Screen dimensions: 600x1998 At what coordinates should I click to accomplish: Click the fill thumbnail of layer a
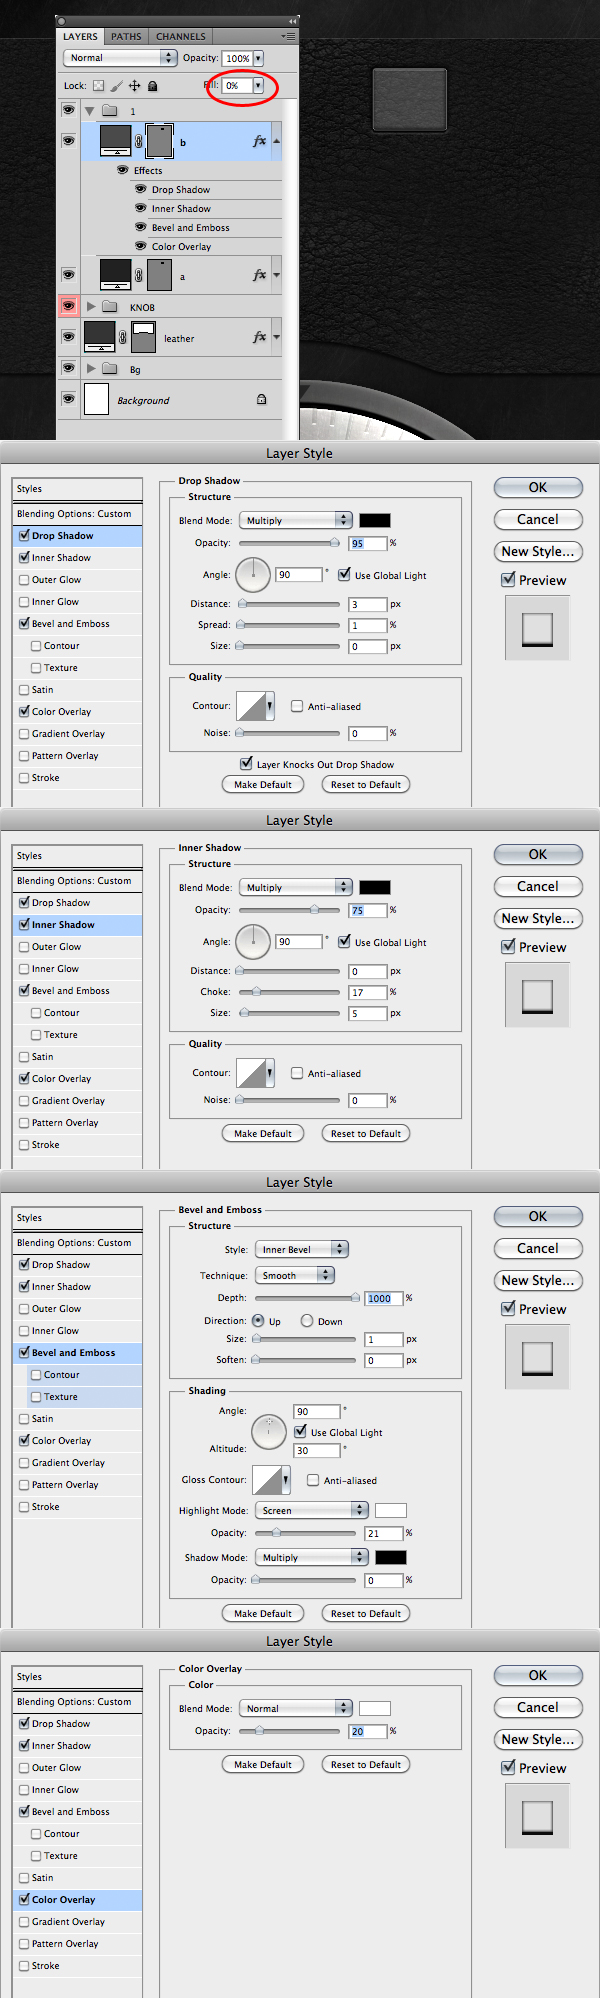116,274
